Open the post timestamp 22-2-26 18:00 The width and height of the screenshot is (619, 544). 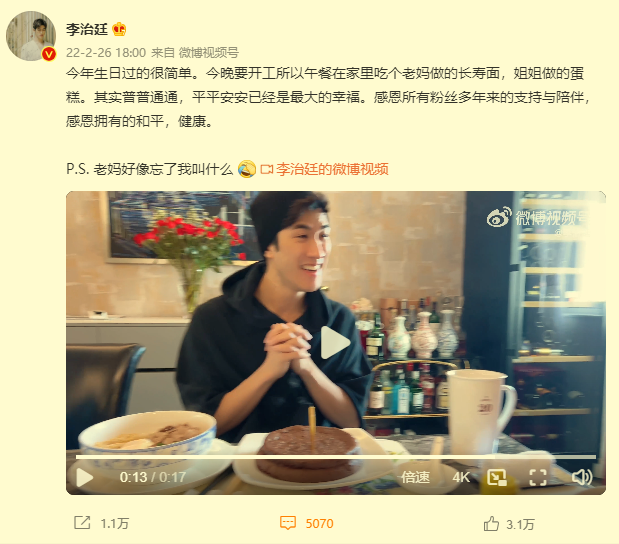tap(106, 53)
